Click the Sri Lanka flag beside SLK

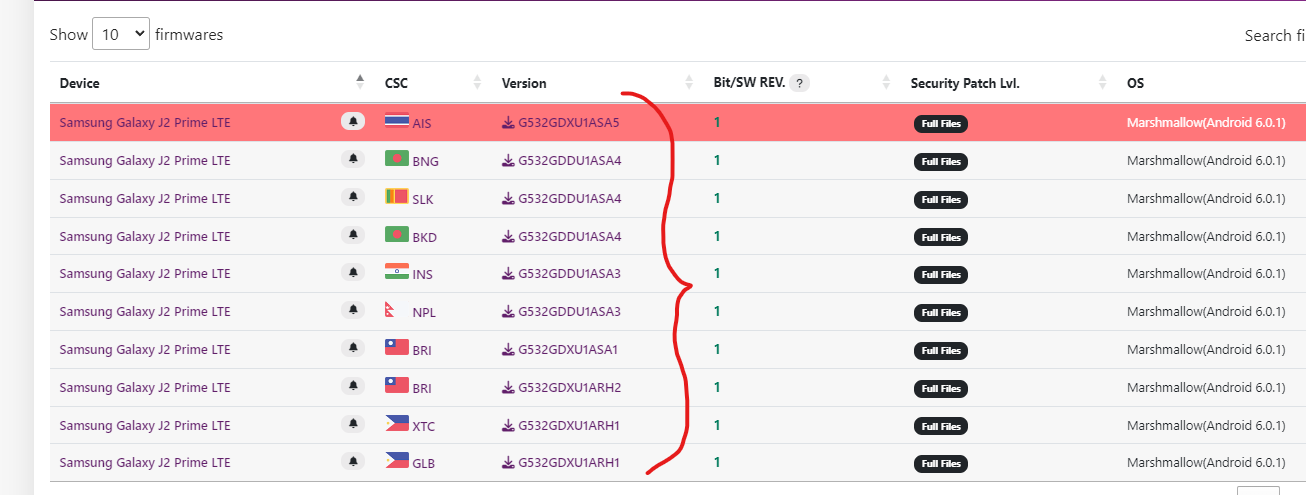396,197
